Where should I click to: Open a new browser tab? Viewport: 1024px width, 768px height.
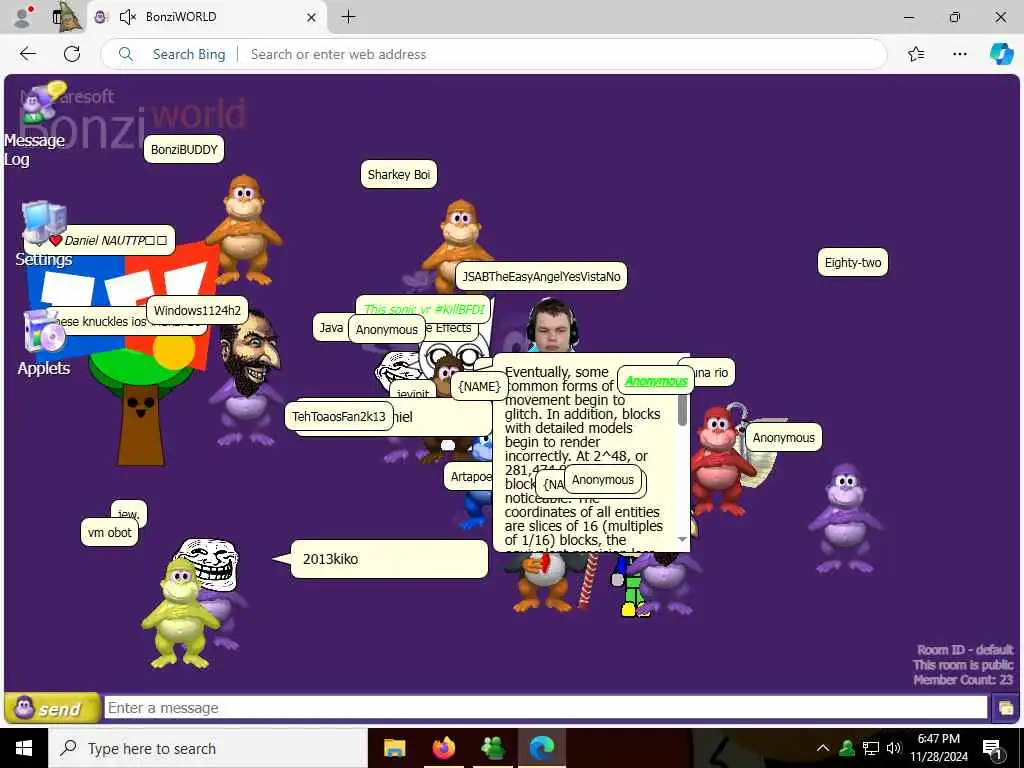tap(349, 17)
